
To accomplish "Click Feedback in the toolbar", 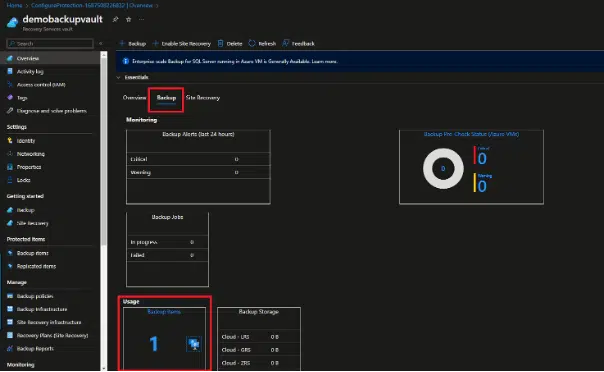I will (x=299, y=44).
